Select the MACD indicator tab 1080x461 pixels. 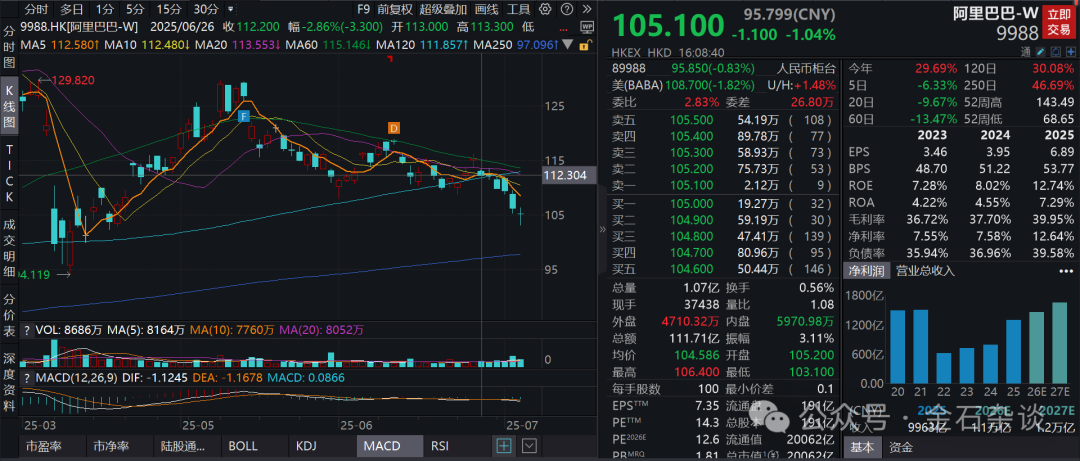[389, 446]
